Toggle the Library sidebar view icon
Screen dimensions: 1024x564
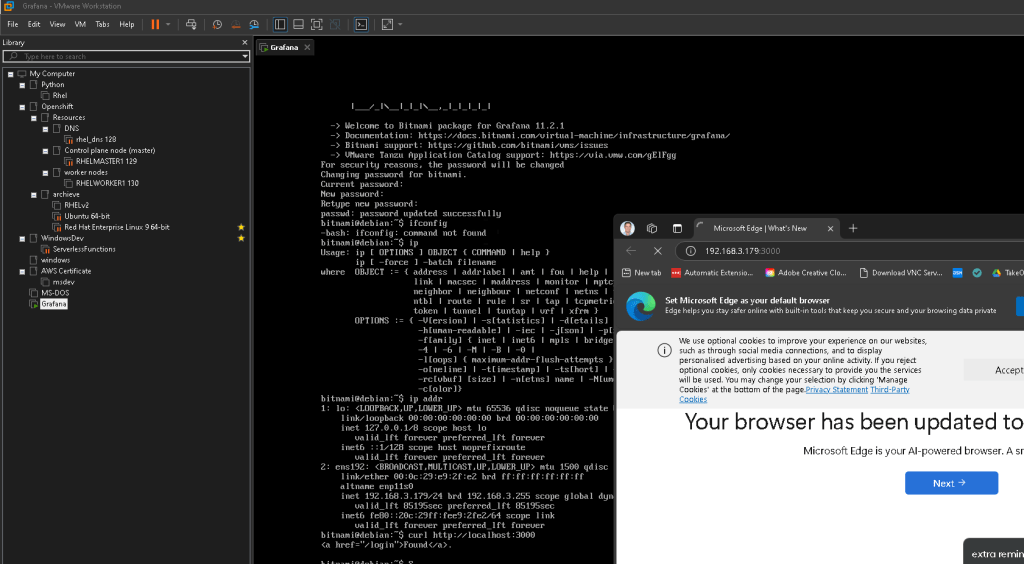280,24
